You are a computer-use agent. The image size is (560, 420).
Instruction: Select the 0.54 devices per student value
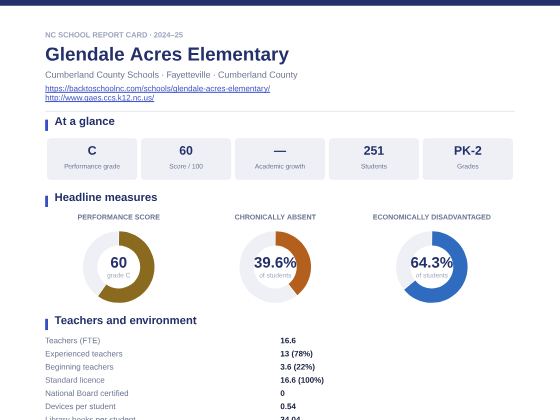[x=288, y=406]
